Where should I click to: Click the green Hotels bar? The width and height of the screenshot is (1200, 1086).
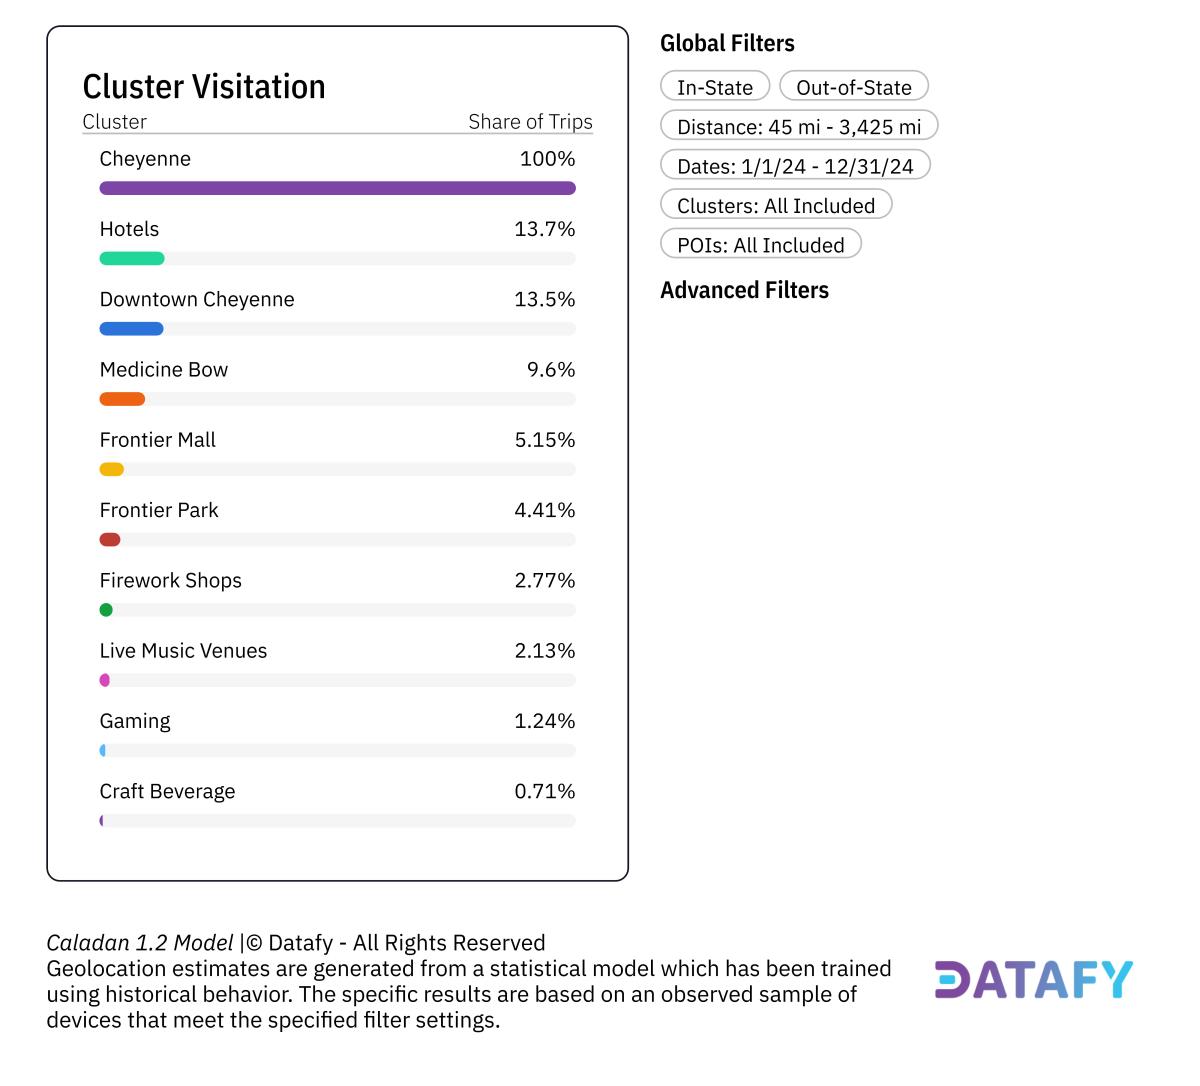[x=132, y=258]
